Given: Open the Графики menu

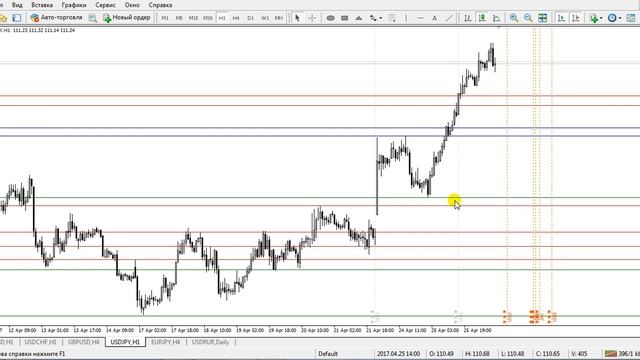Looking at the screenshot, I should [74, 5].
